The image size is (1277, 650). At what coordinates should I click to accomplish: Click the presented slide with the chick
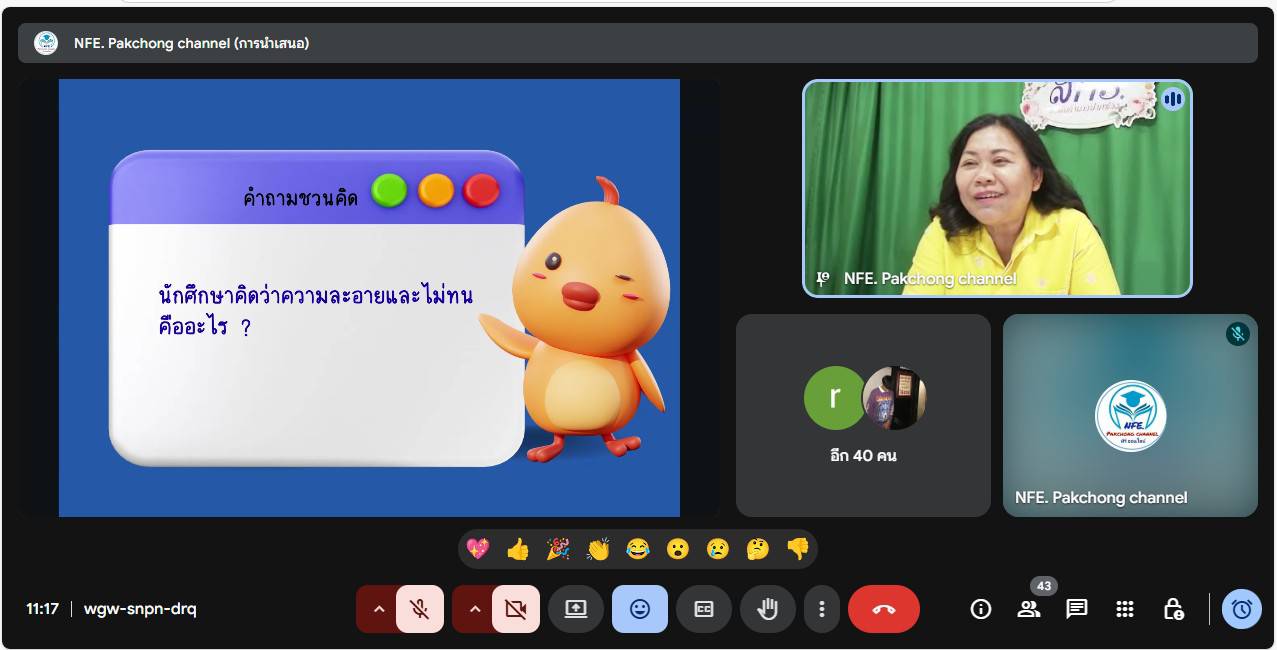click(369, 298)
